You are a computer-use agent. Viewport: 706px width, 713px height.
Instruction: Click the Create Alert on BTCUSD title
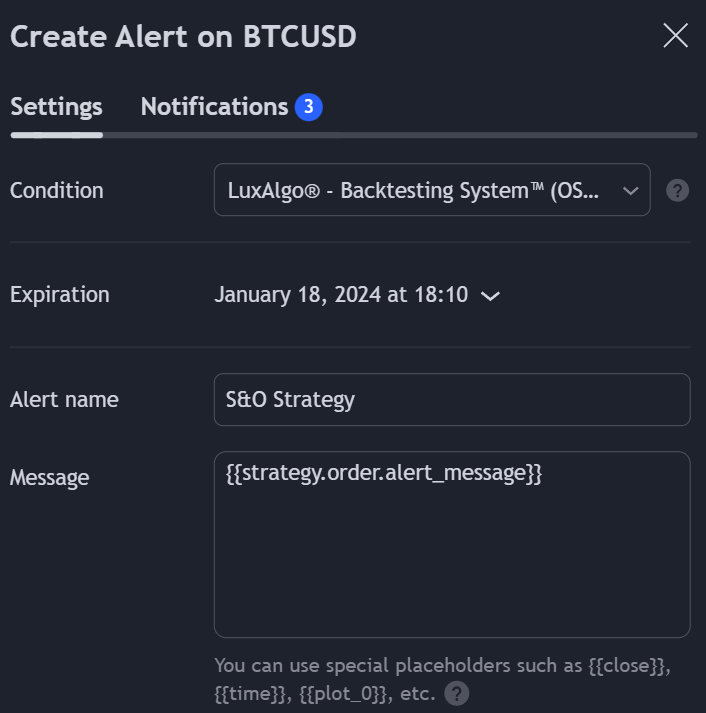[x=183, y=36]
